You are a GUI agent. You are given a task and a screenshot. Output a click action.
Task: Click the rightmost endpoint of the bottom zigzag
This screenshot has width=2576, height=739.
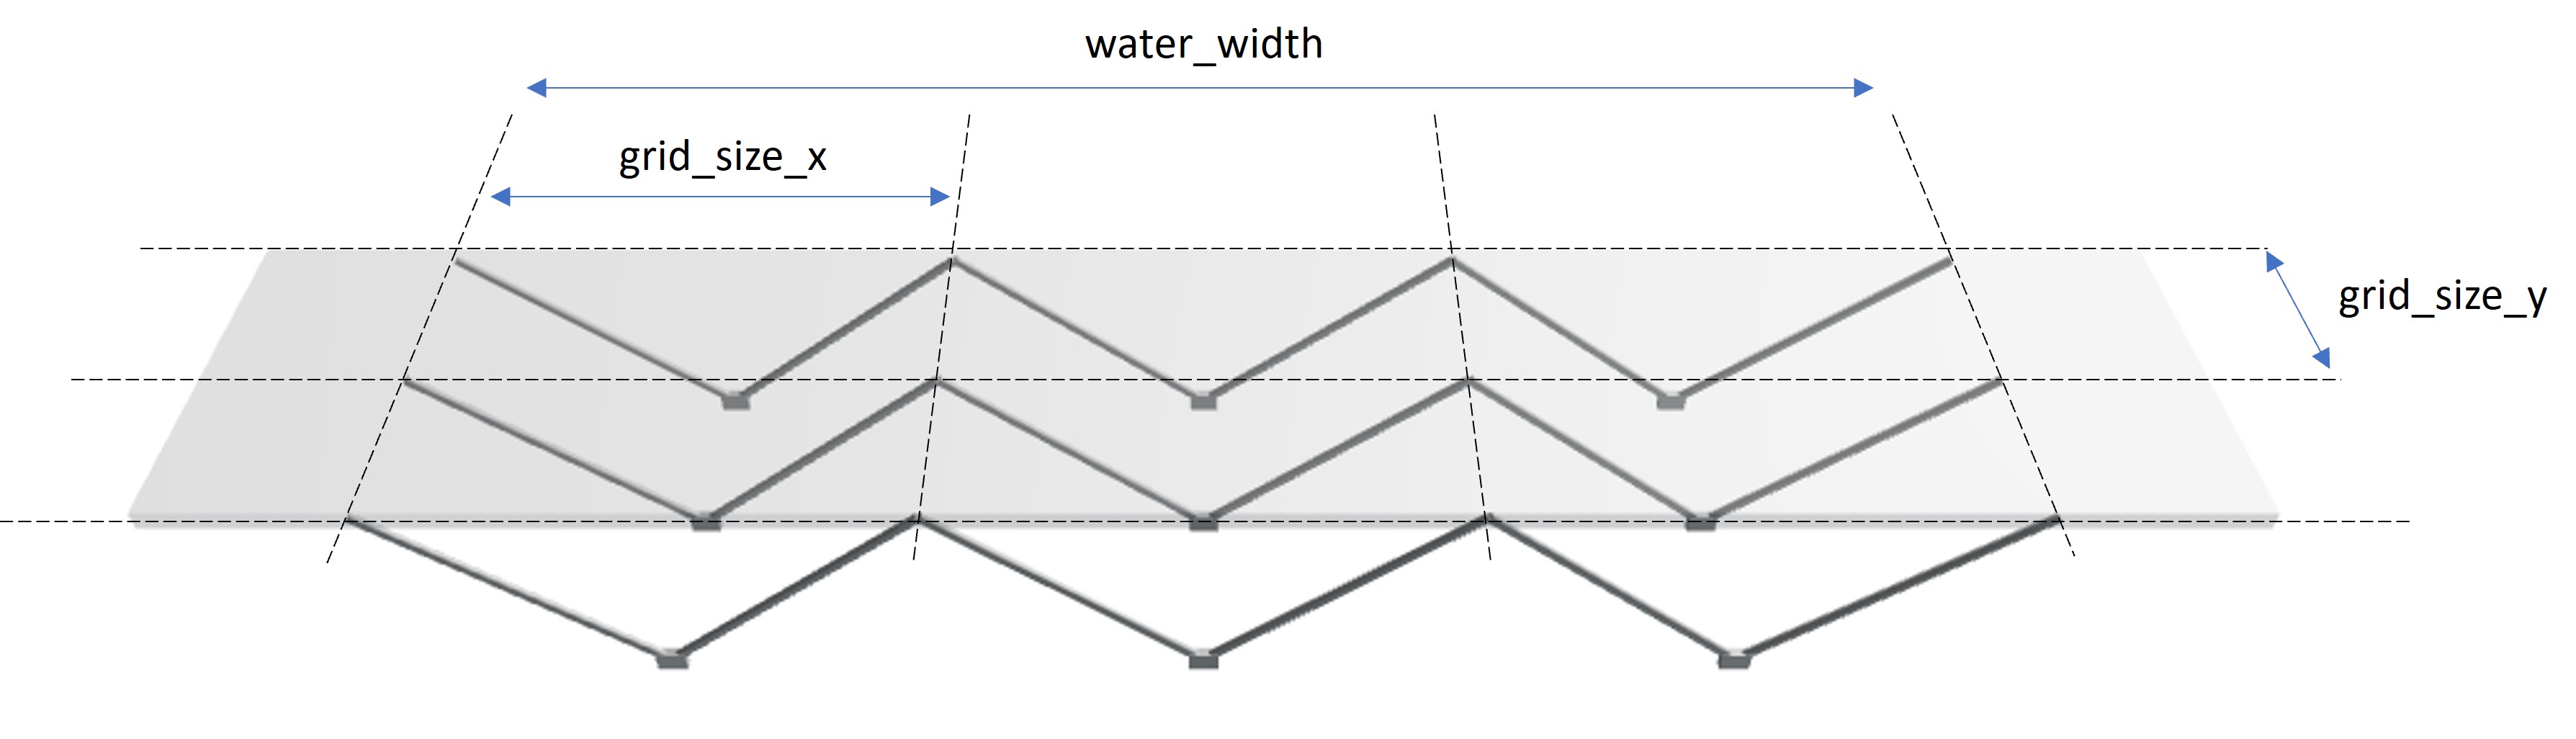(x=2058, y=520)
